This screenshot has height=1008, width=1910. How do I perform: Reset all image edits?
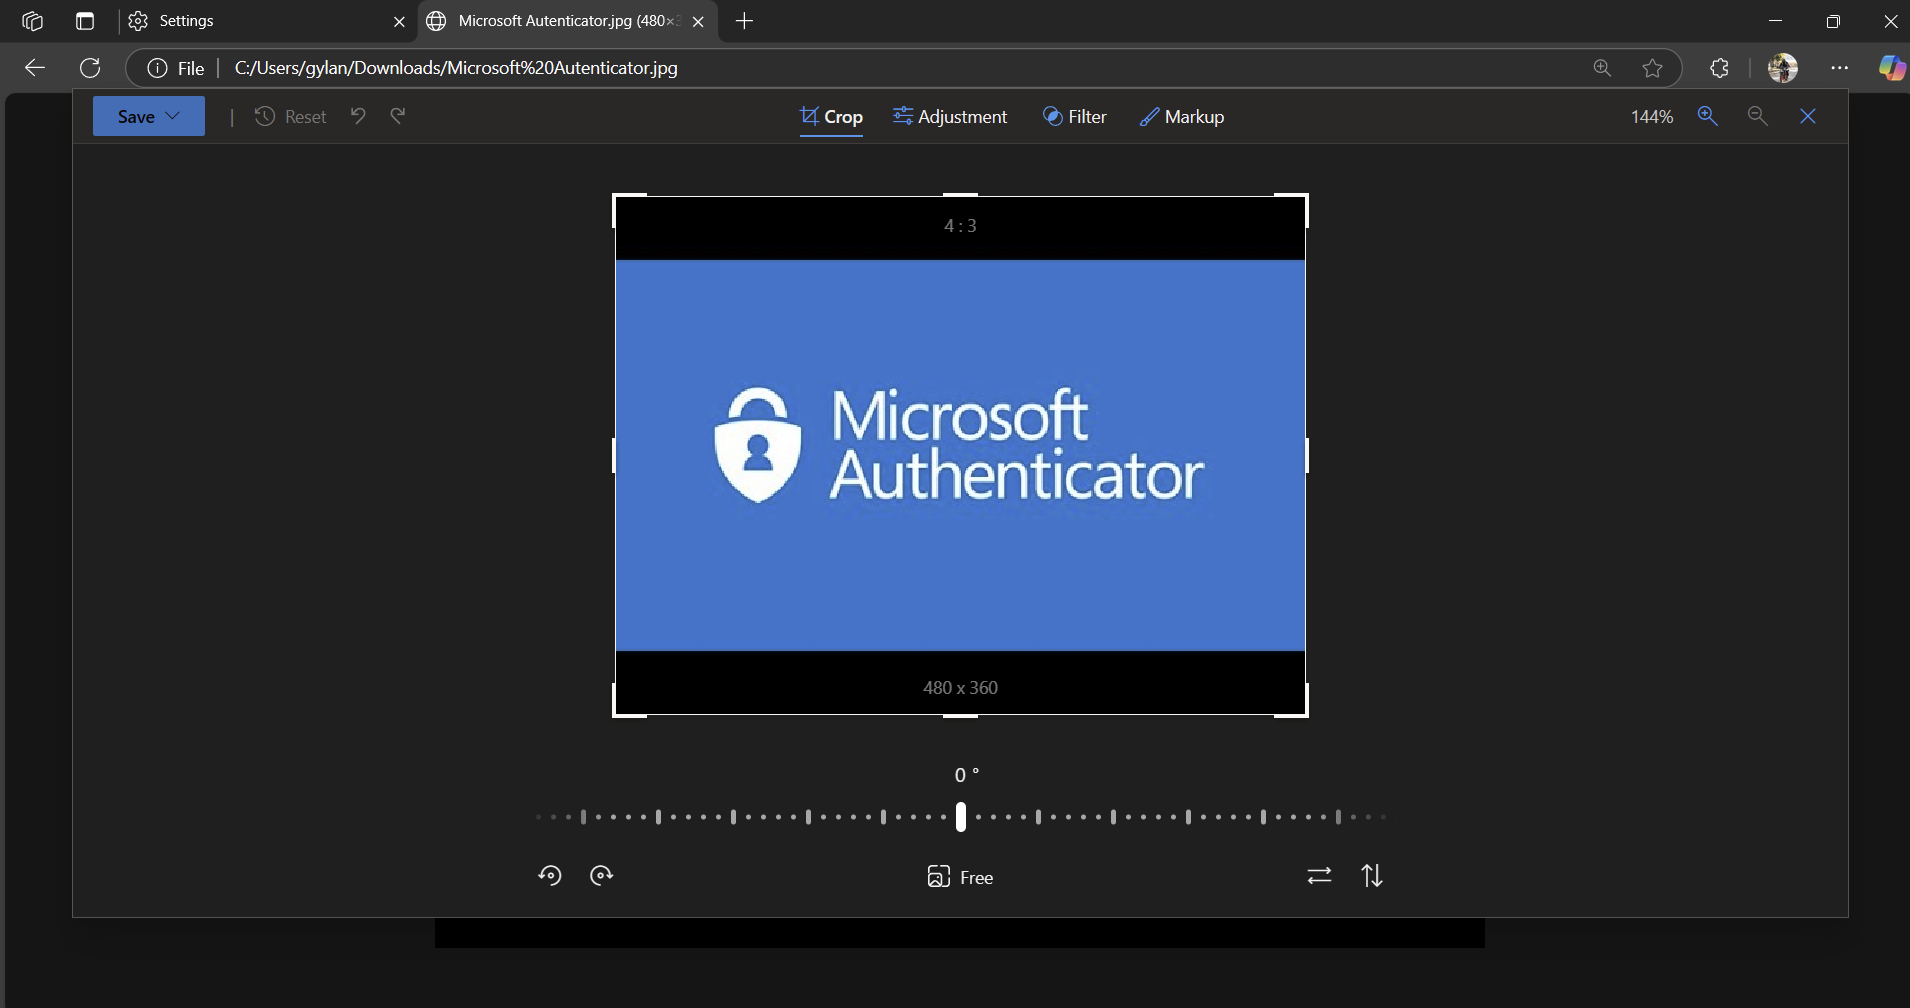click(290, 117)
